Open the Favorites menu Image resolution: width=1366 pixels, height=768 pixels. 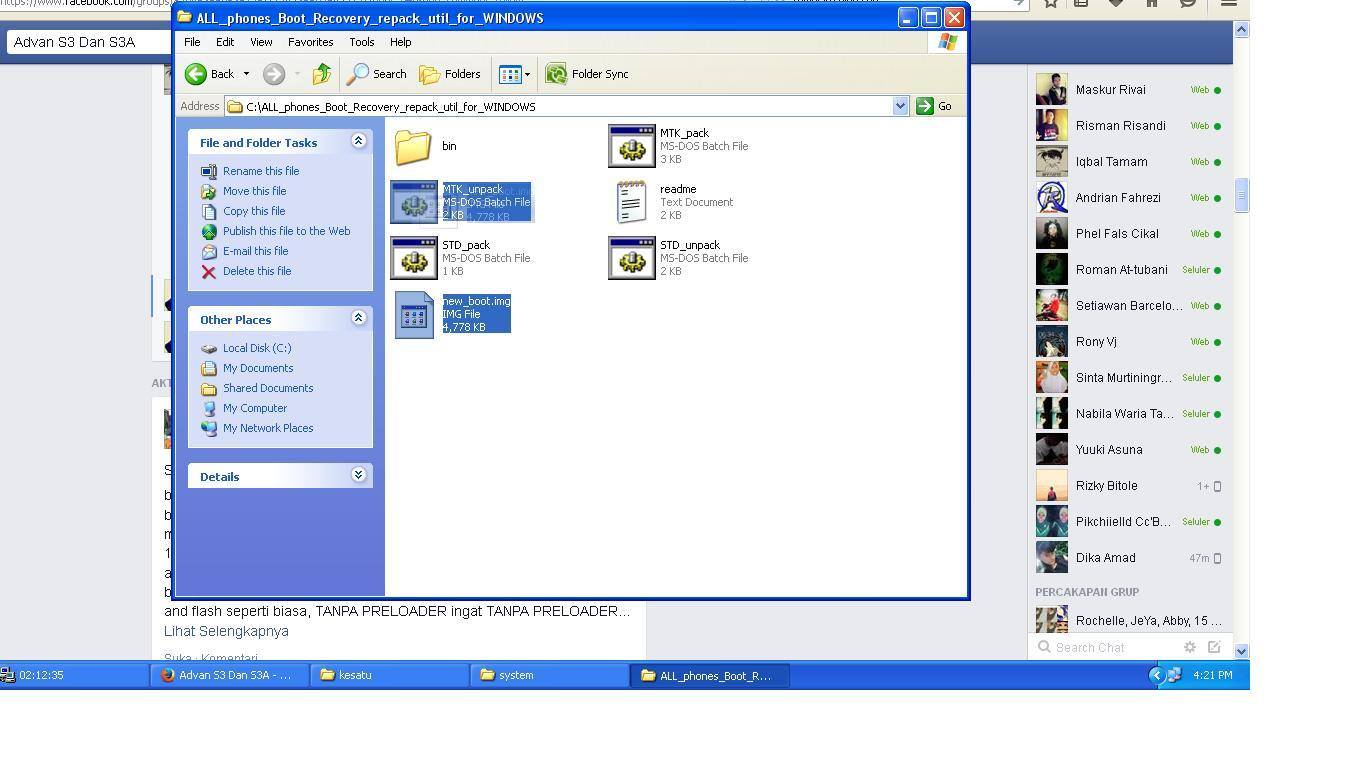click(x=310, y=42)
